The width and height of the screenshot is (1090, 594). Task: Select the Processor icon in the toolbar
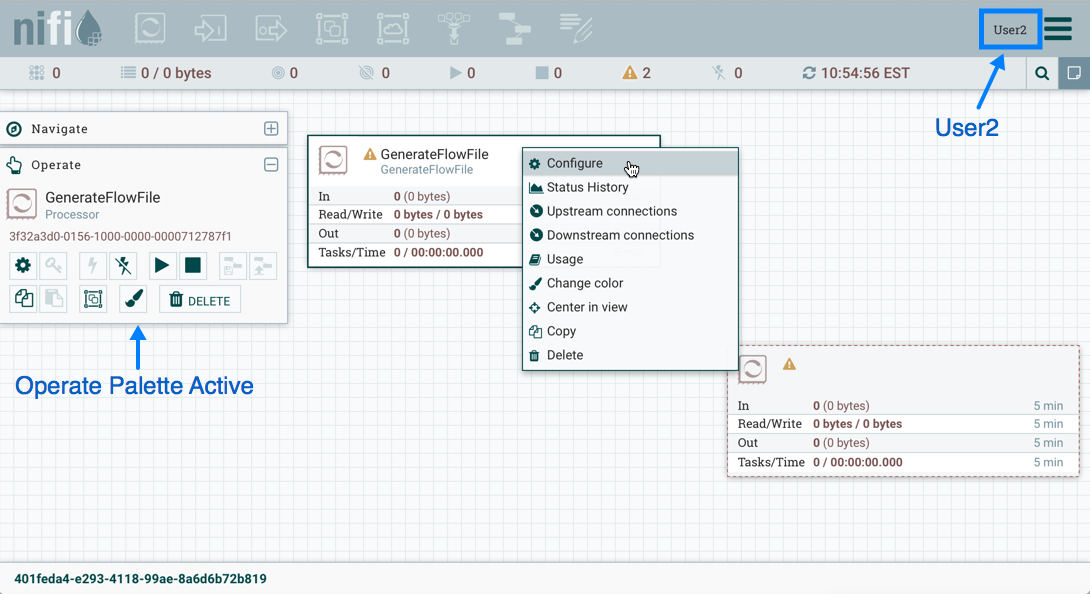[150, 28]
